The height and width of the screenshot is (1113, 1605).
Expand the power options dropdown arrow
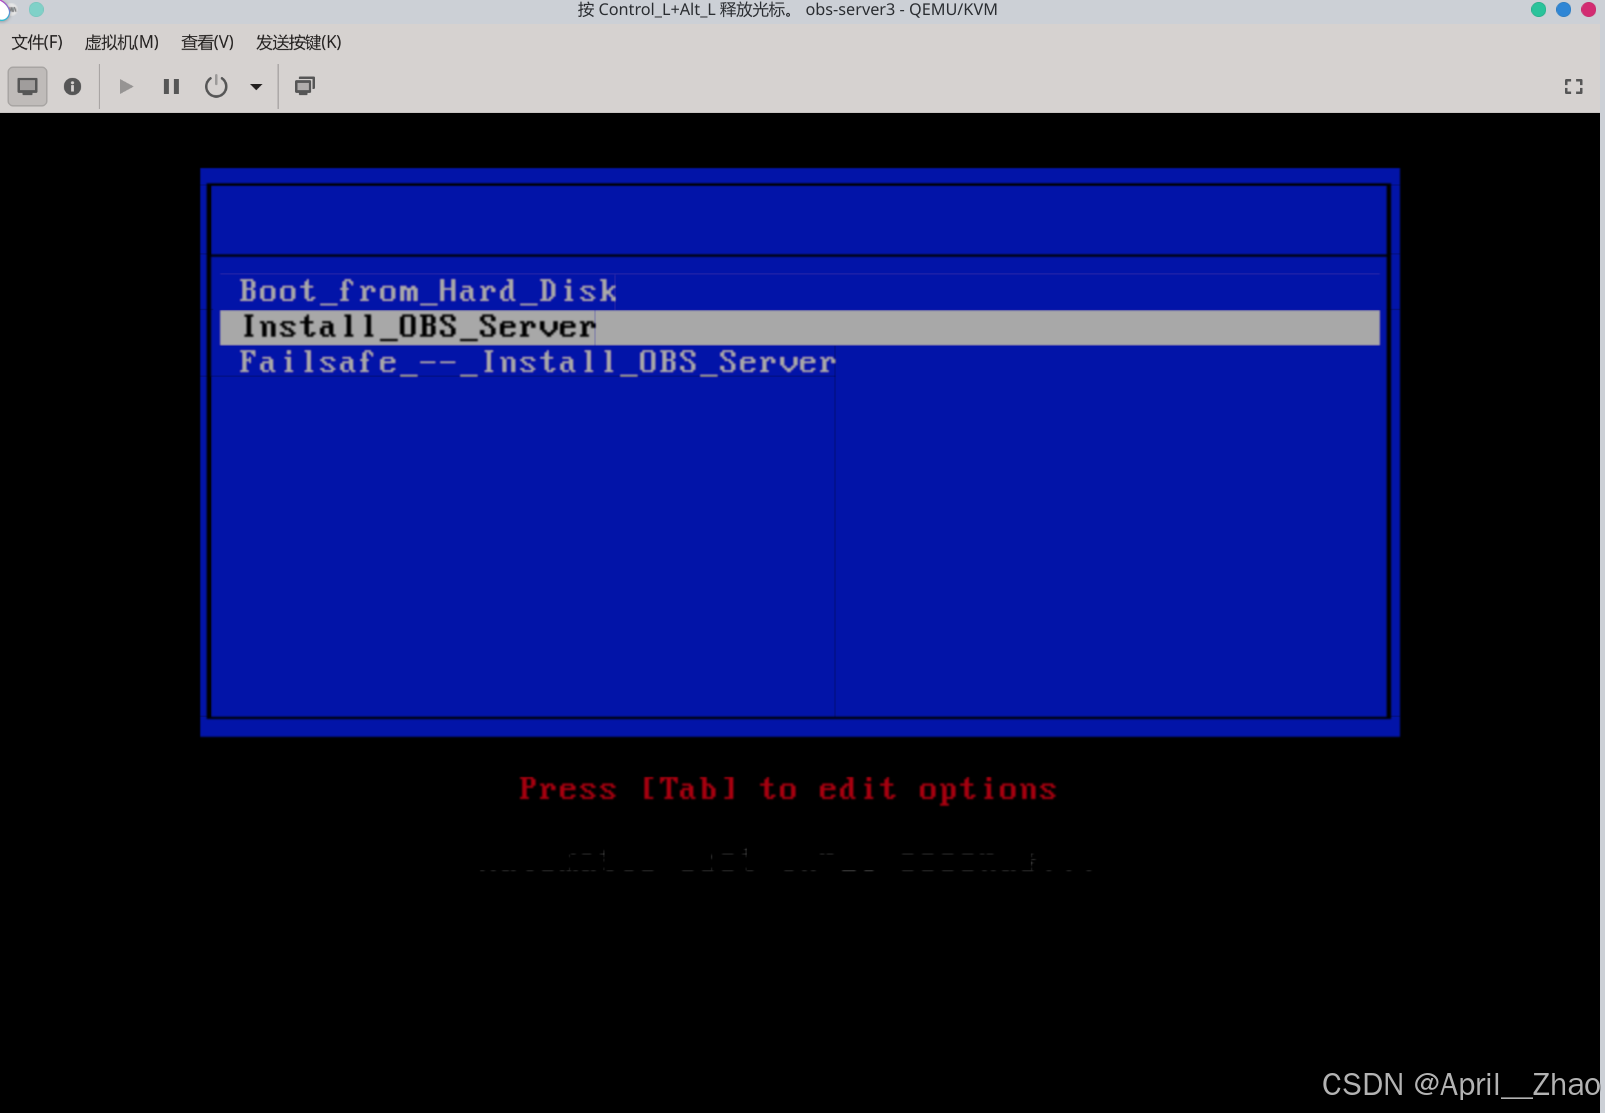click(x=256, y=86)
